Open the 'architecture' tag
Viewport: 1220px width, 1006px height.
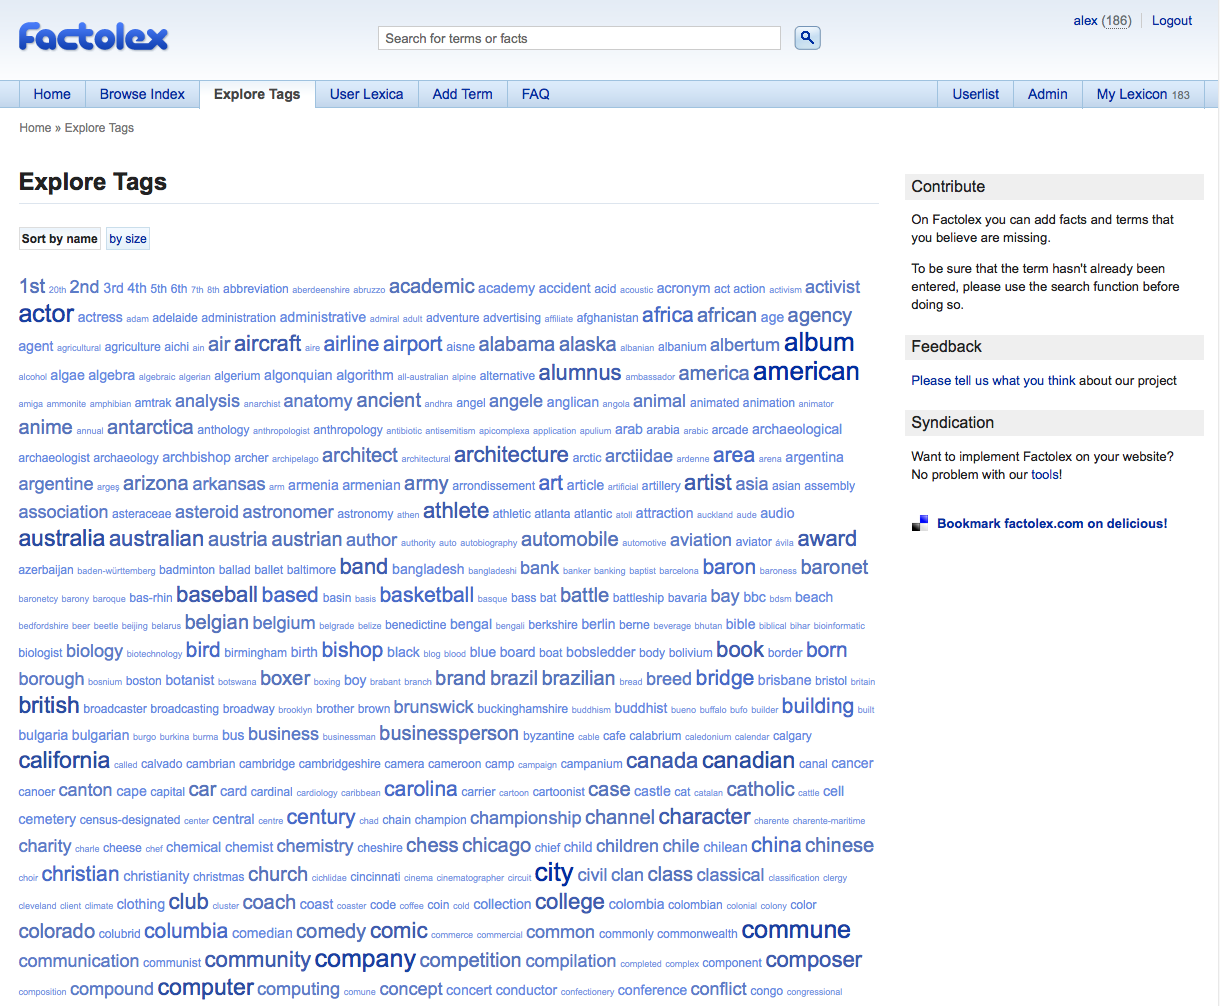point(511,455)
